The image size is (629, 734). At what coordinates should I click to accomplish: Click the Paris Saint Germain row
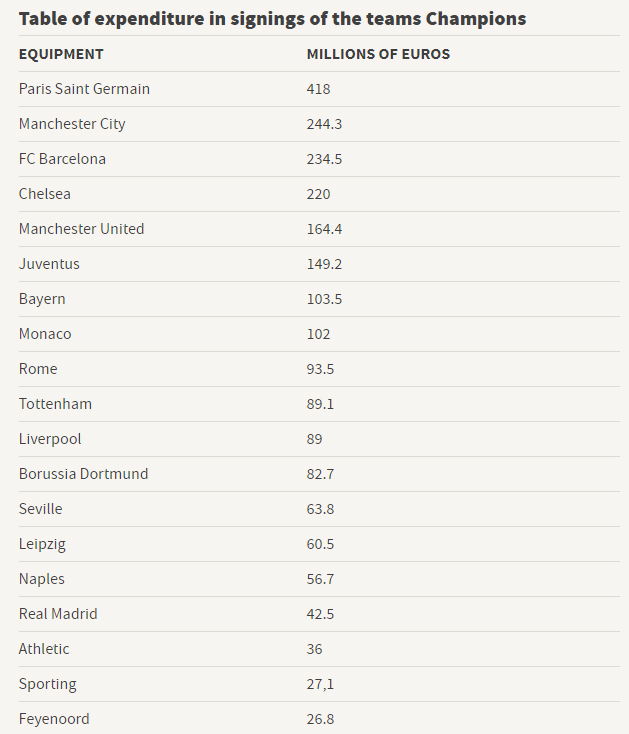click(x=319, y=89)
